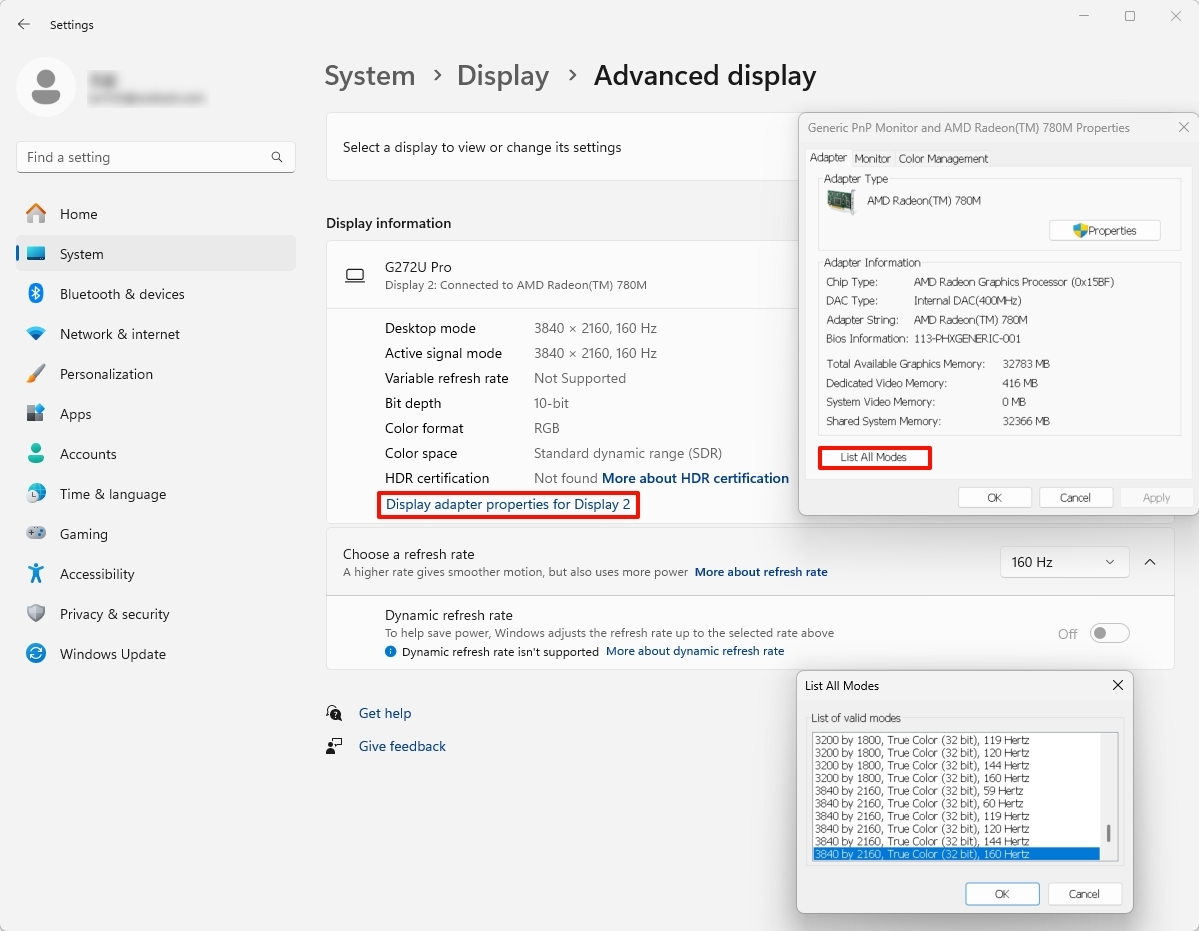Screen dimensions: 1199x931
Task: Open Display adapter properties for Display 2
Action: point(508,505)
